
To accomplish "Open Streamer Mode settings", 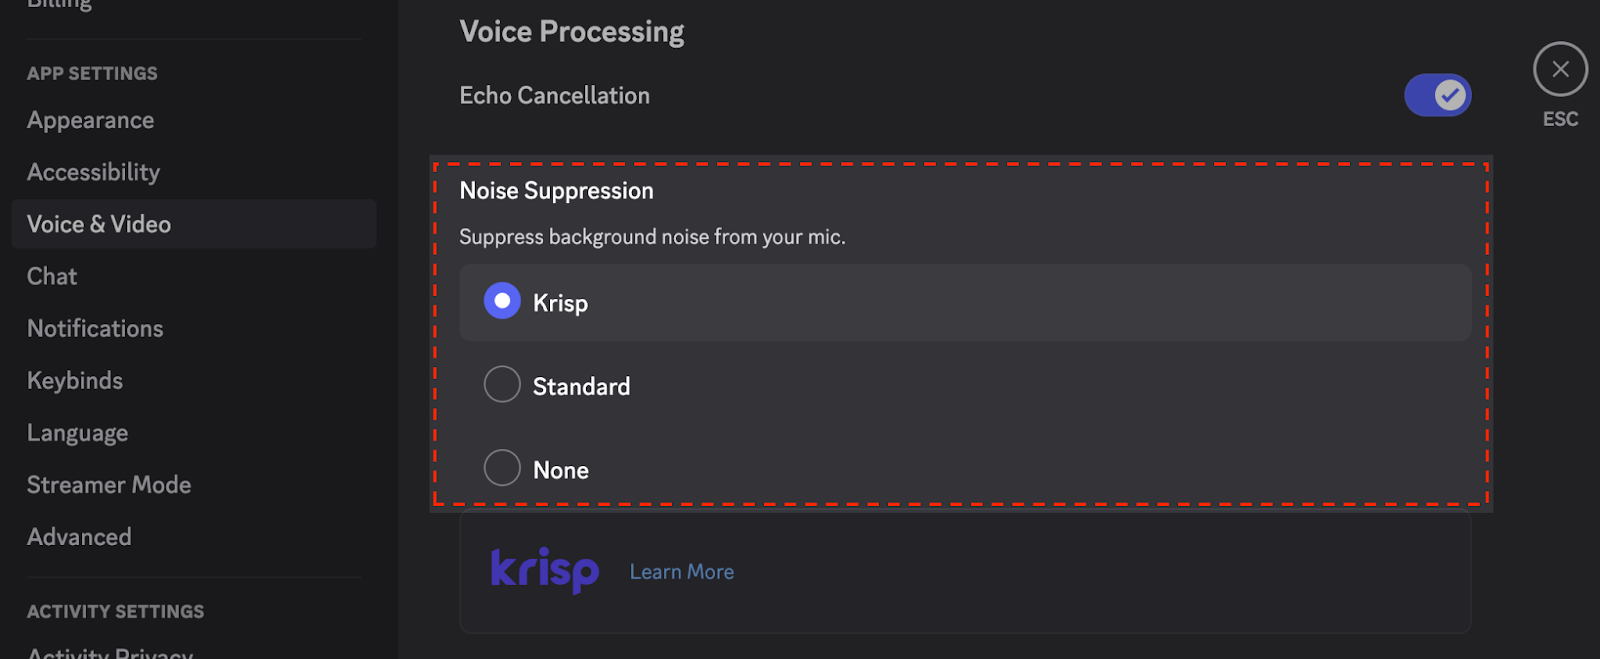I will pos(109,485).
